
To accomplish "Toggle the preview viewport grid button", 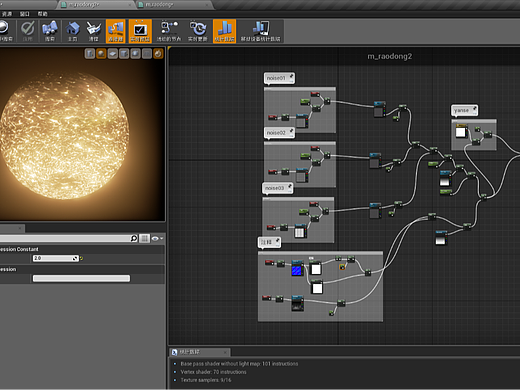I will (147, 53).
